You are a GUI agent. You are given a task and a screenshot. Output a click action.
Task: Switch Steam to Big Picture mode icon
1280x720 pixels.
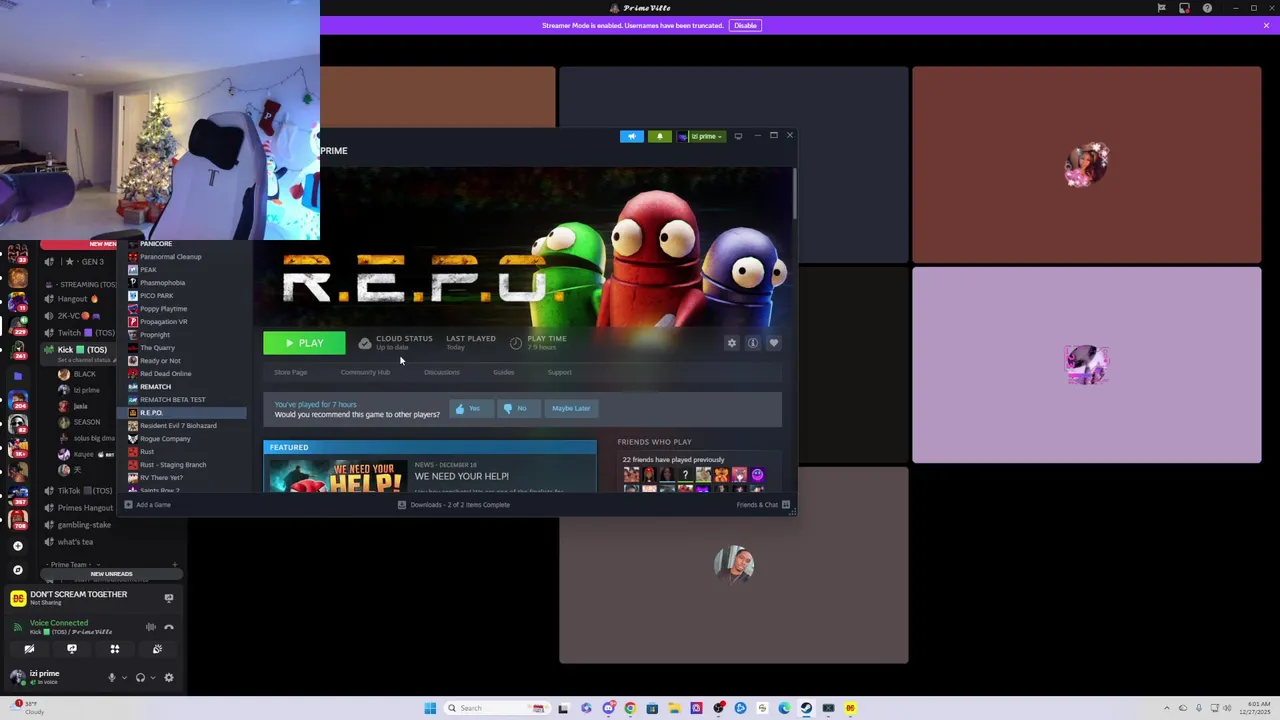pyautogui.click(x=738, y=136)
